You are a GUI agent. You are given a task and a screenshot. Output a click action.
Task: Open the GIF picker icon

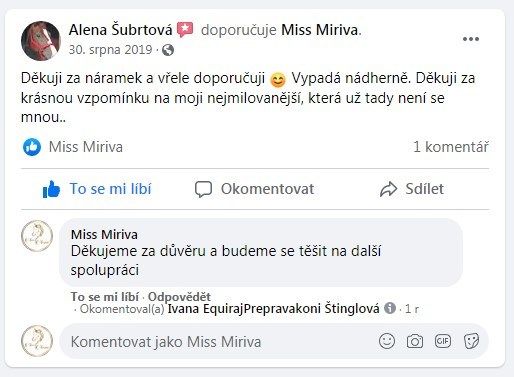pos(443,341)
